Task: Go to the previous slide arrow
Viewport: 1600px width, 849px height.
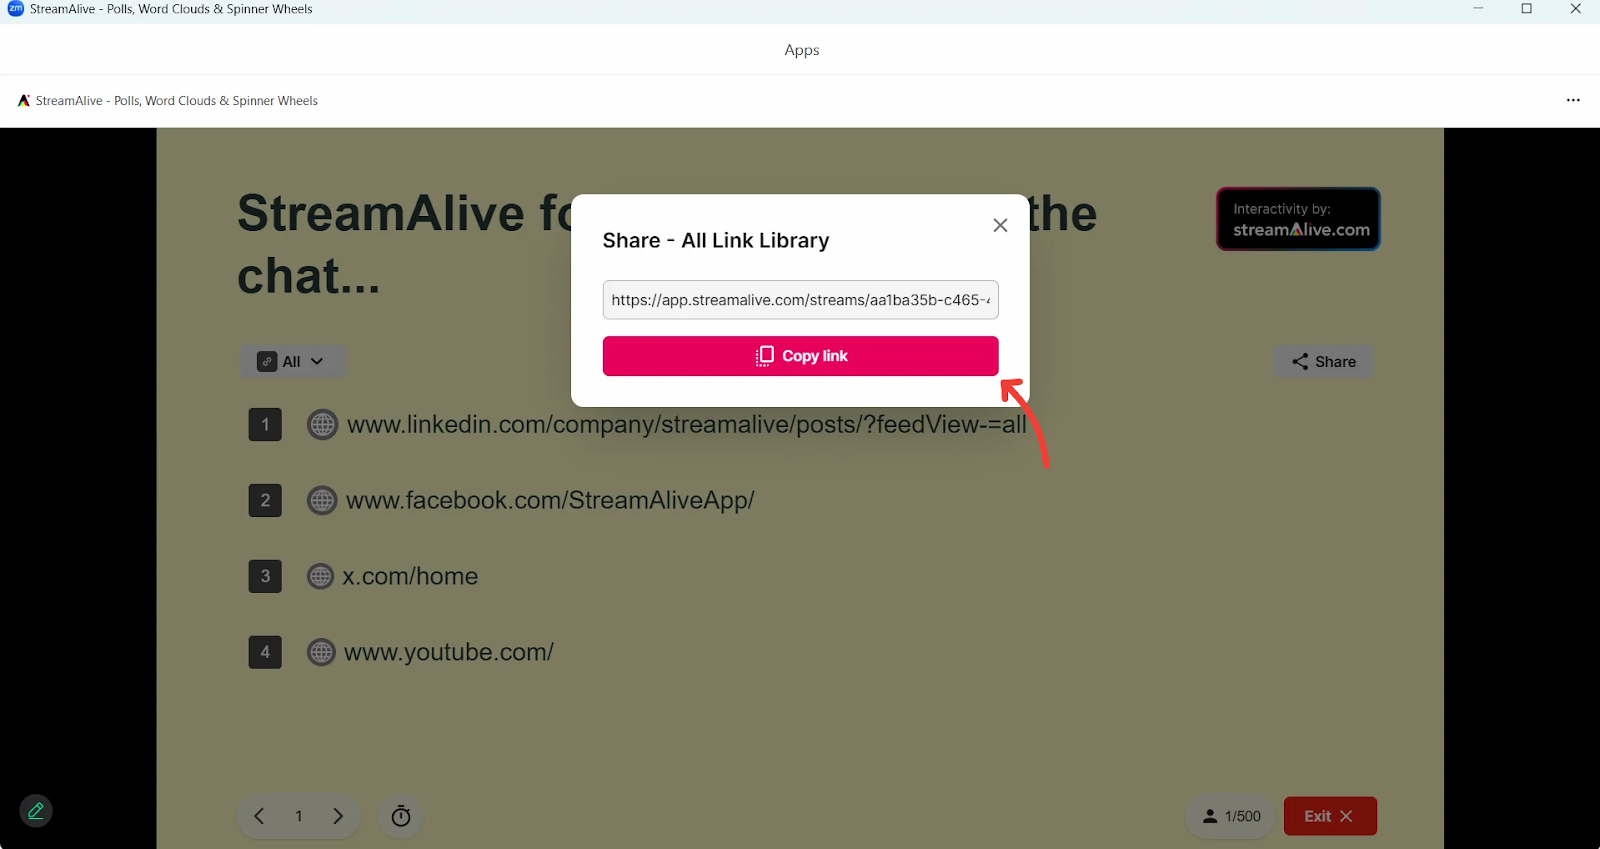Action: (259, 816)
